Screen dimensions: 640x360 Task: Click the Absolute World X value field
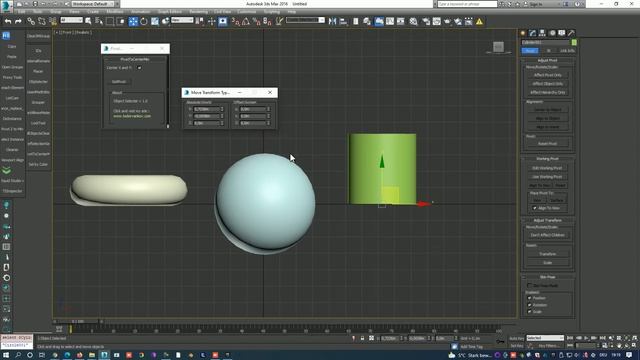pyautogui.click(x=206, y=109)
